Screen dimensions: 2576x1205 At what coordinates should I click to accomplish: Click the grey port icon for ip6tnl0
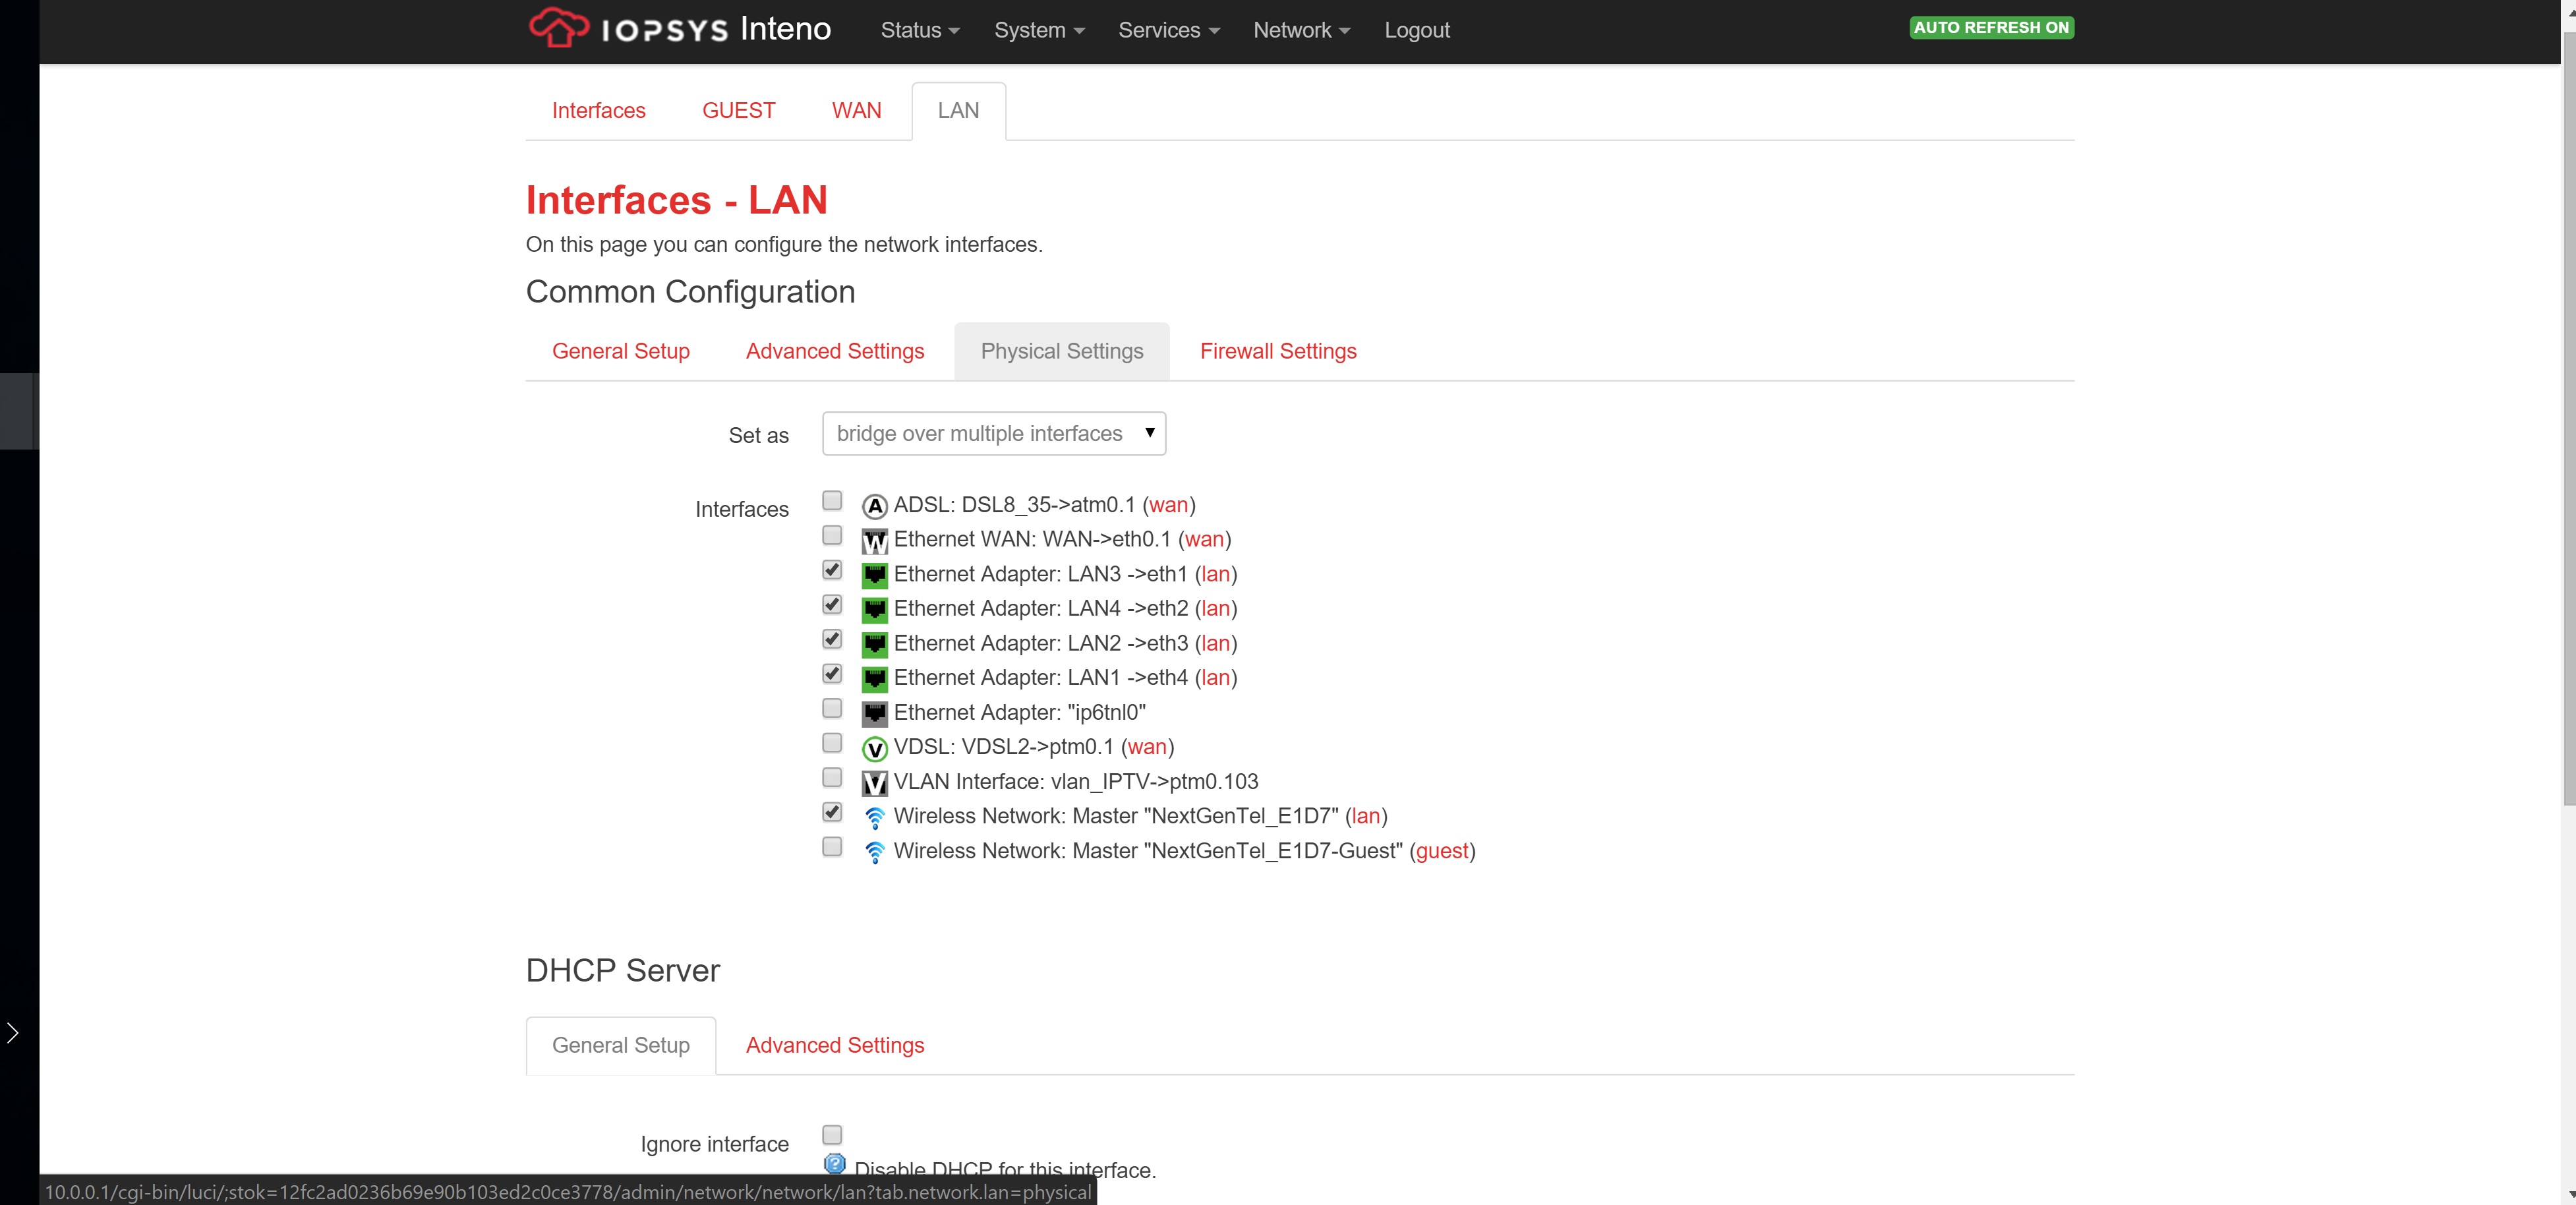tap(874, 714)
